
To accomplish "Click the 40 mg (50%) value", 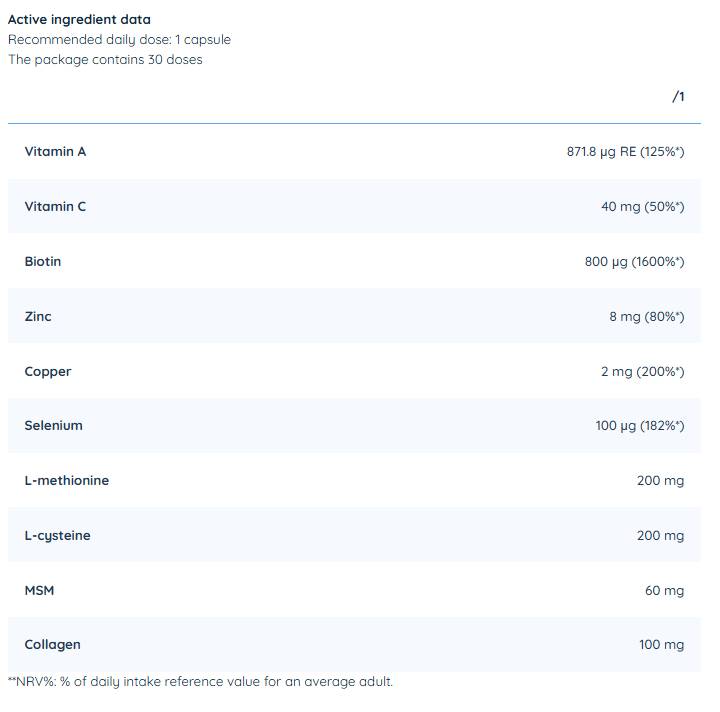I will [642, 207].
